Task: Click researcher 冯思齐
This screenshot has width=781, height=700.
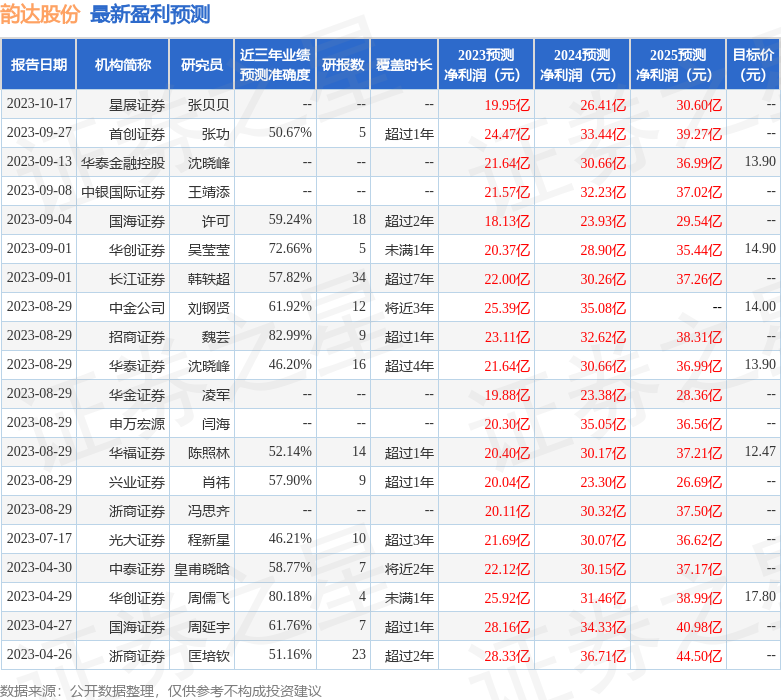Action: tap(209, 511)
